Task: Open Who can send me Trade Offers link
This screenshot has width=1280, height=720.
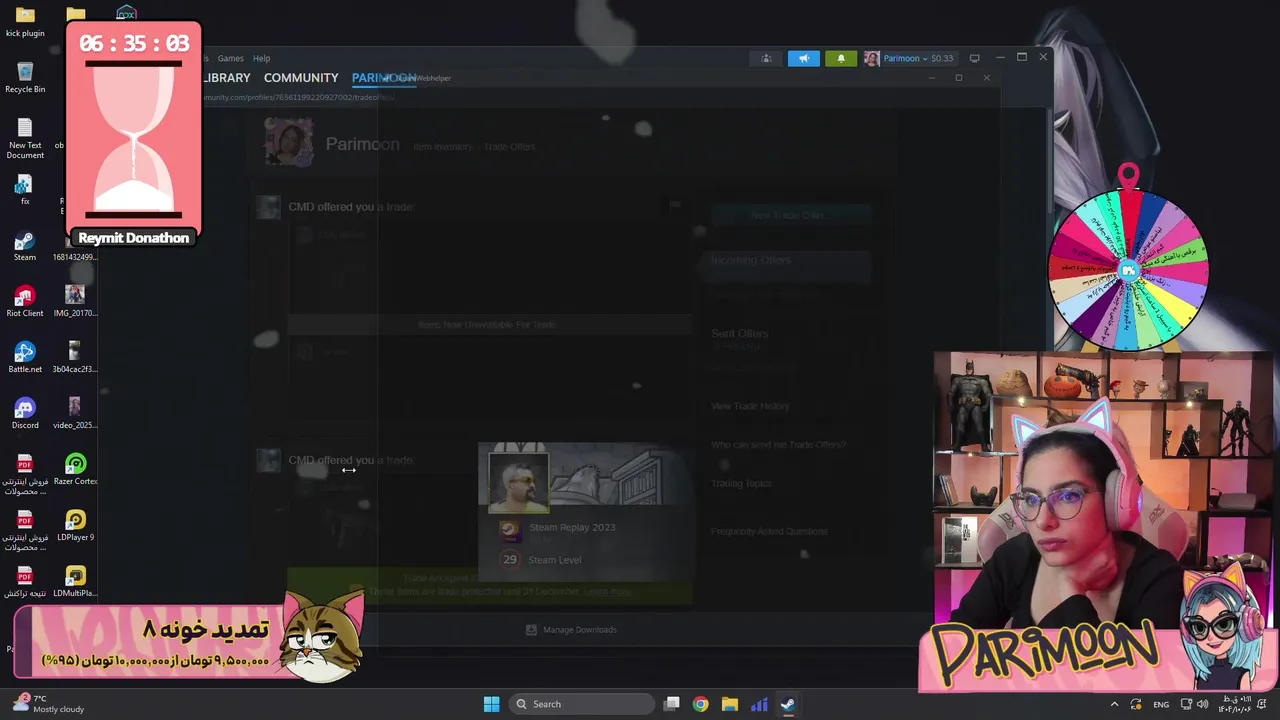Action: point(778,445)
